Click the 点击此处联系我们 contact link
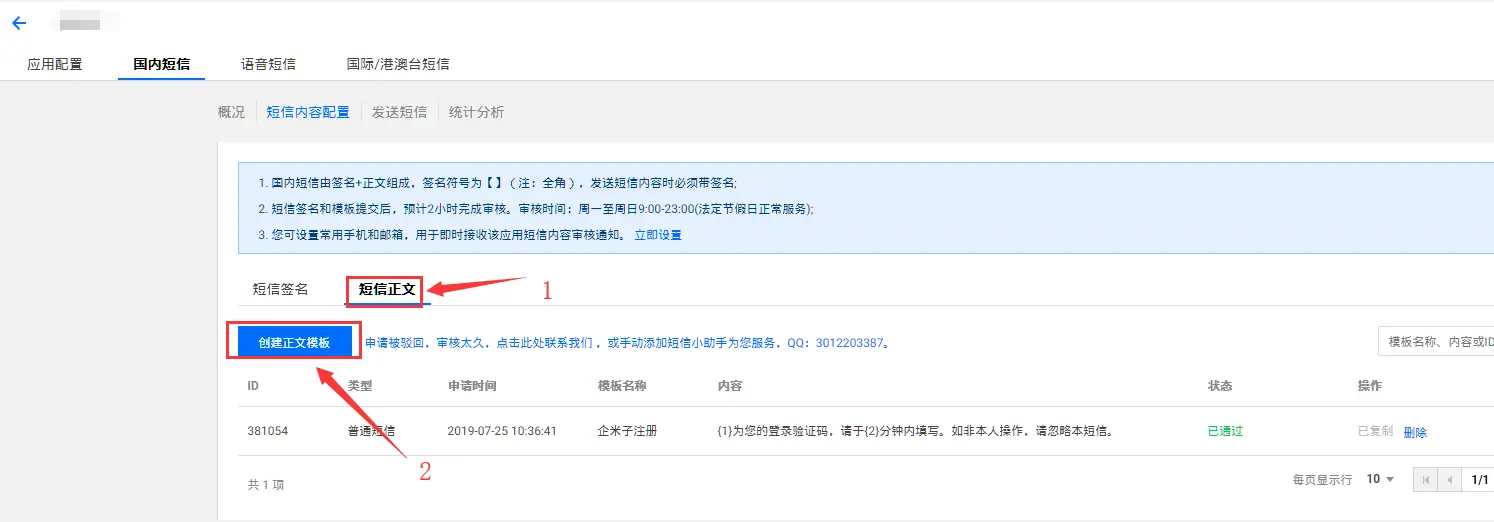The height and width of the screenshot is (522, 1494). 548,343
